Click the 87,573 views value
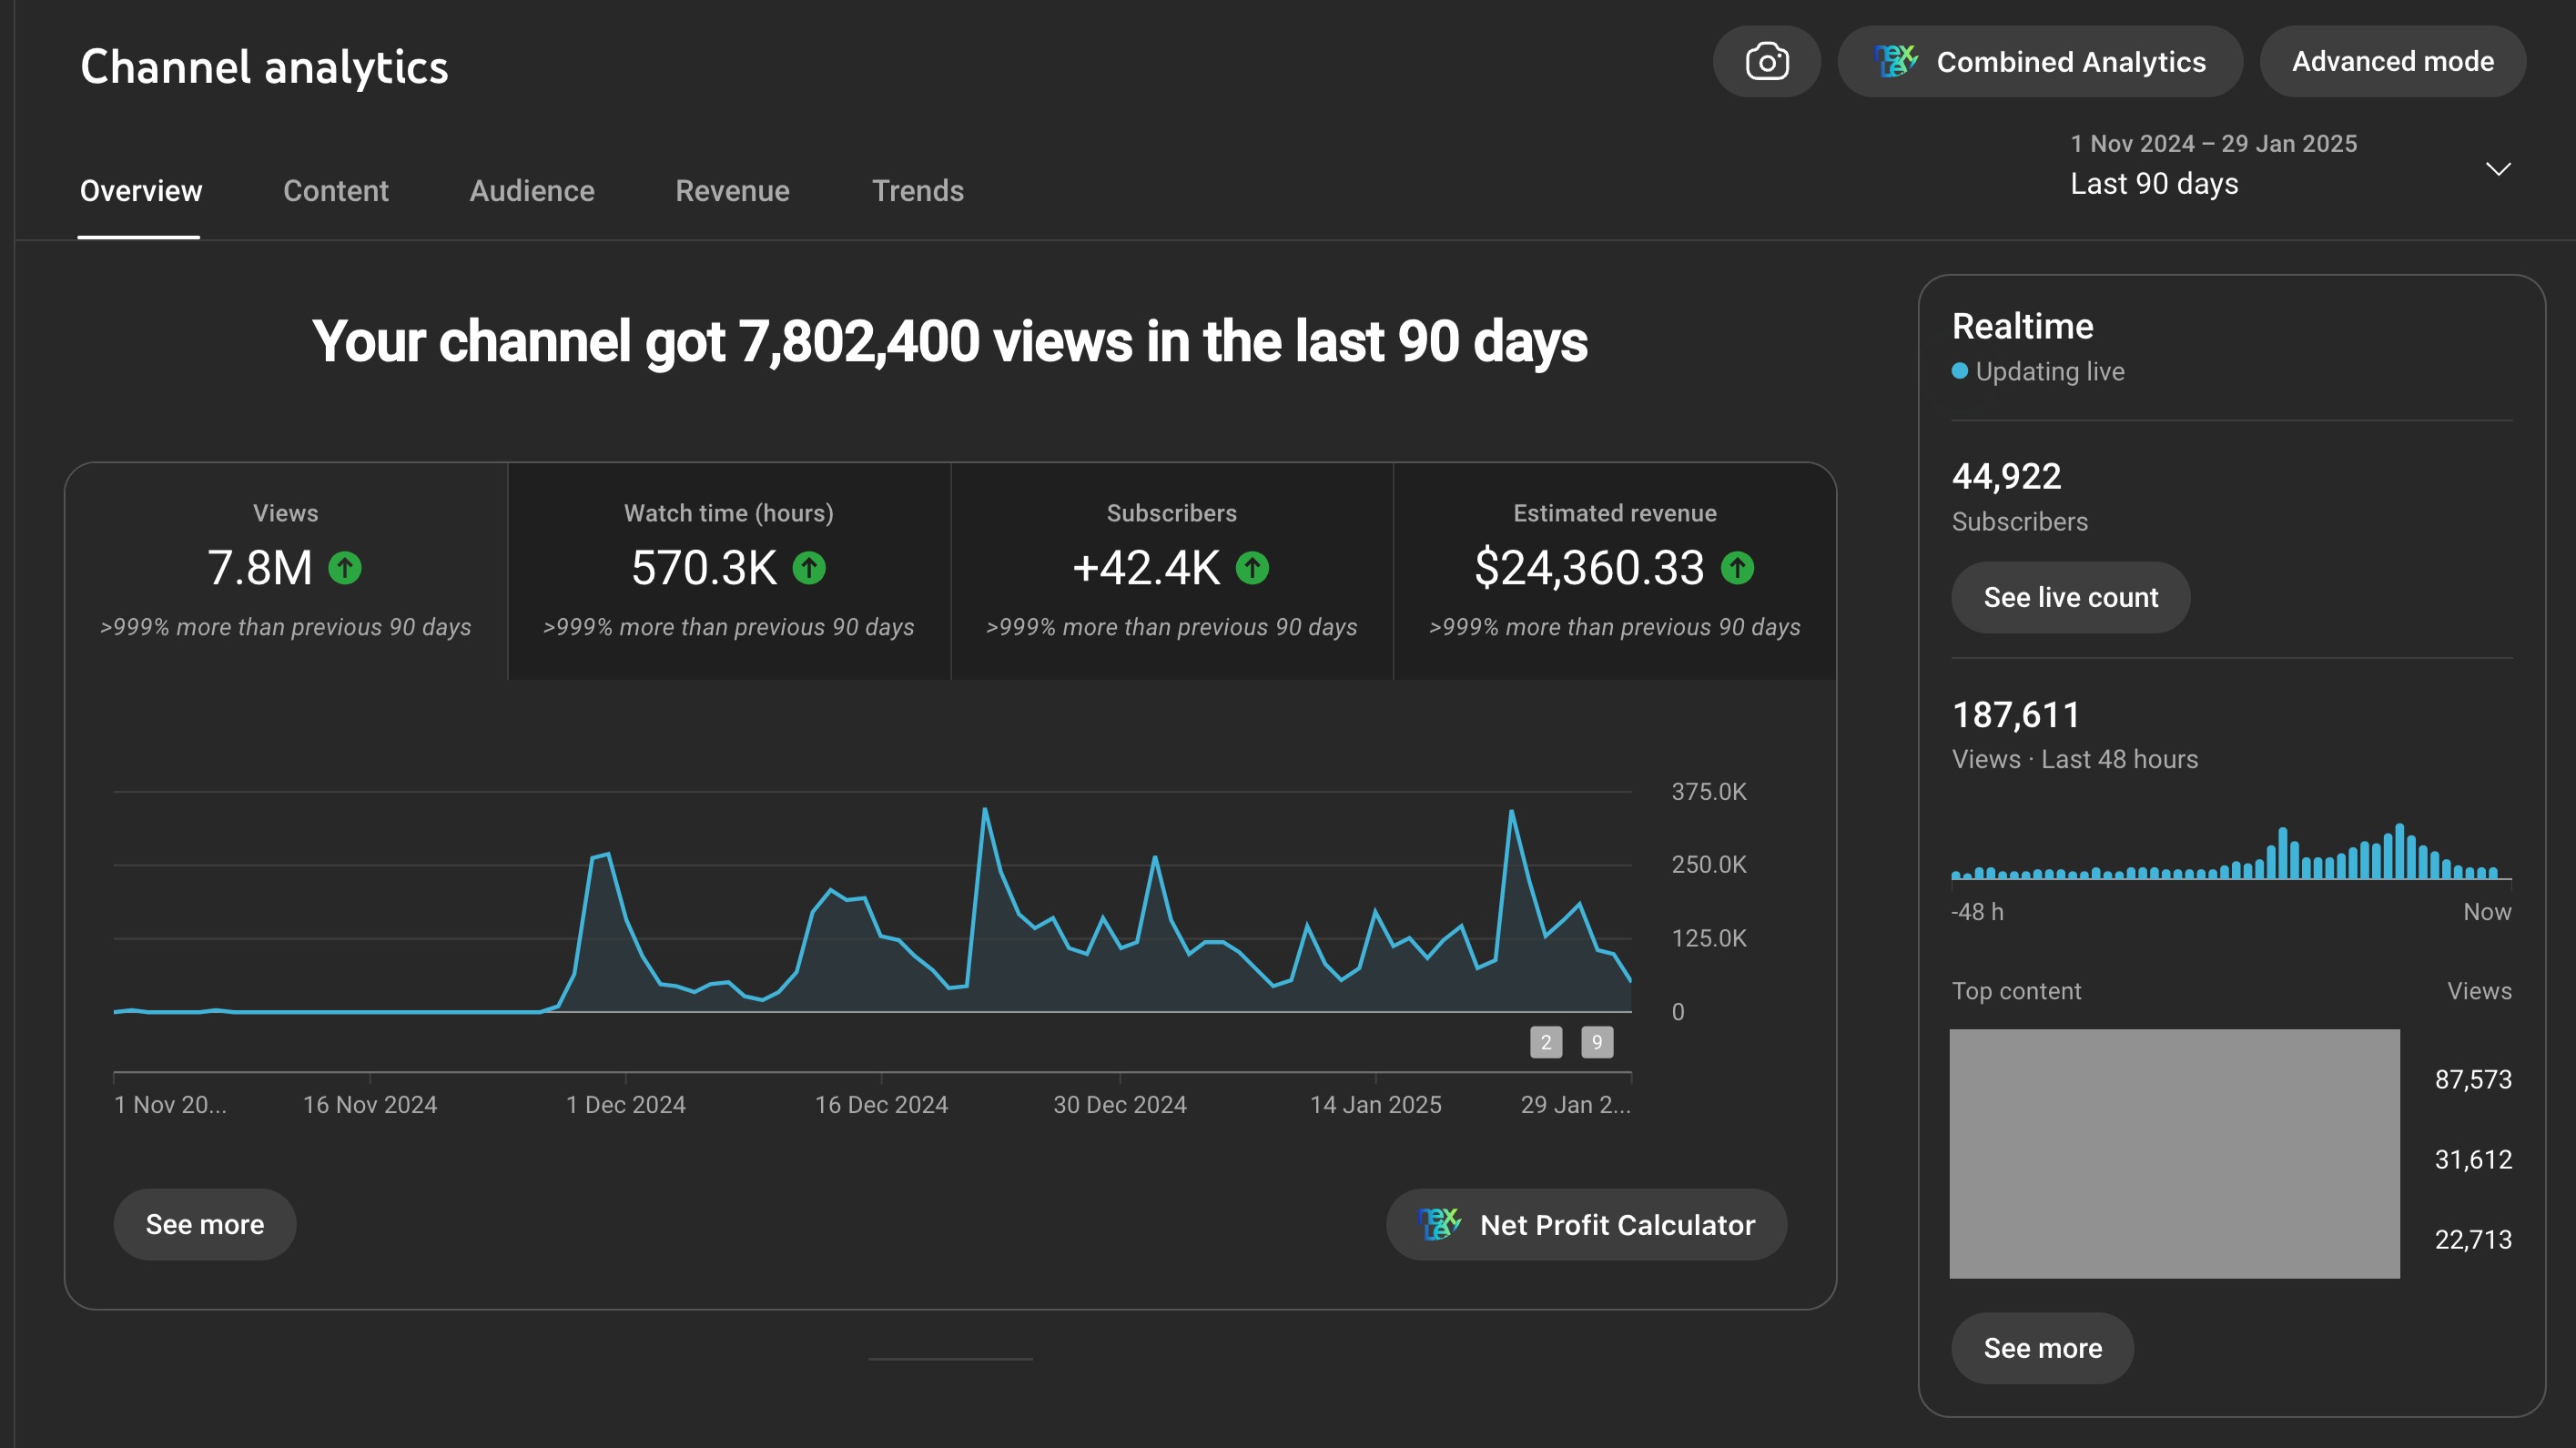Image resolution: width=2576 pixels, height=1448 pixels. [2473, 1079]
